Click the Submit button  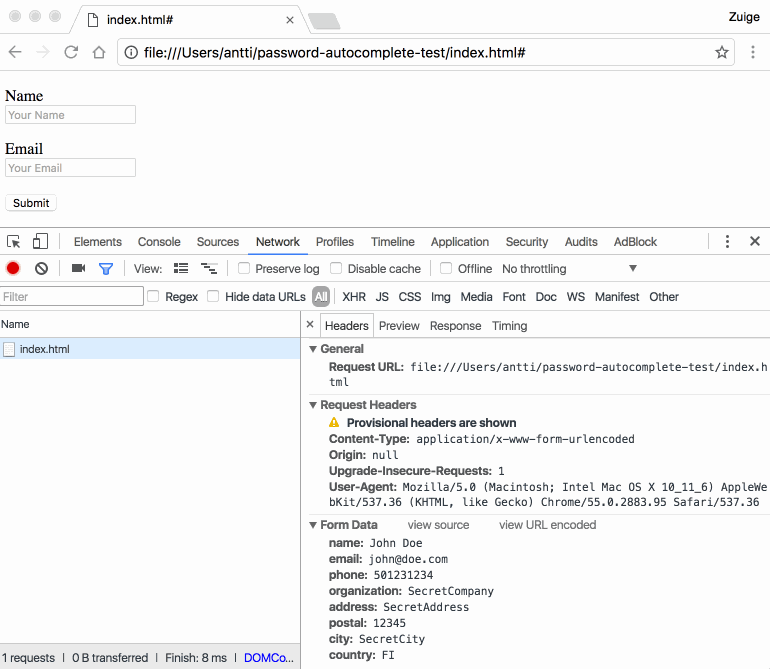tap(31, 203)
